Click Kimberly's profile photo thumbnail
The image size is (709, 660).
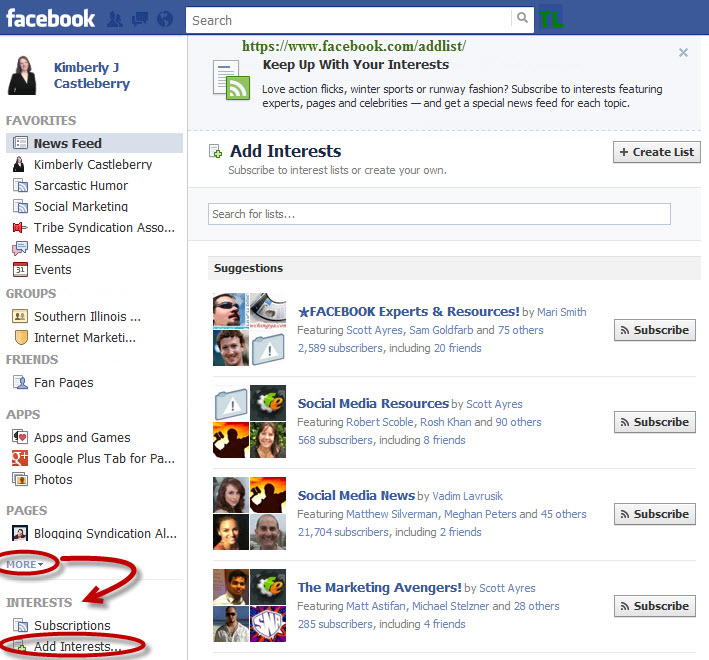(22, 75)
